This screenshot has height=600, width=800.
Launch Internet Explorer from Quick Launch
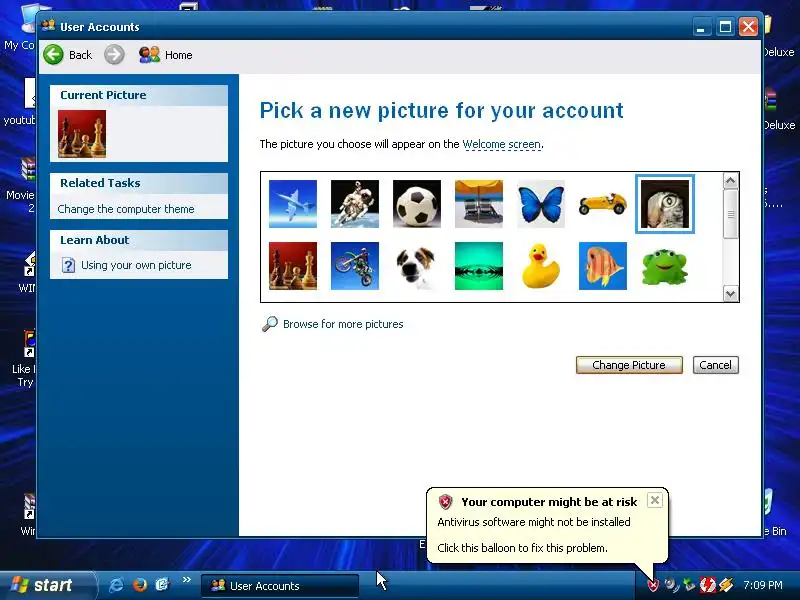click(116, 585)
